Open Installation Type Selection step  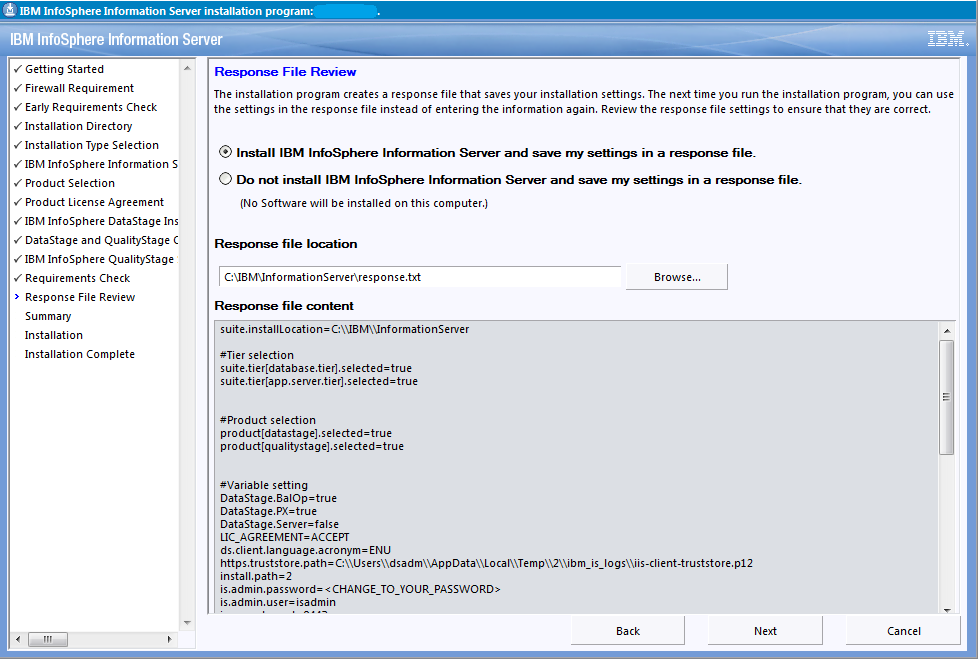click(x=92, y=145)
